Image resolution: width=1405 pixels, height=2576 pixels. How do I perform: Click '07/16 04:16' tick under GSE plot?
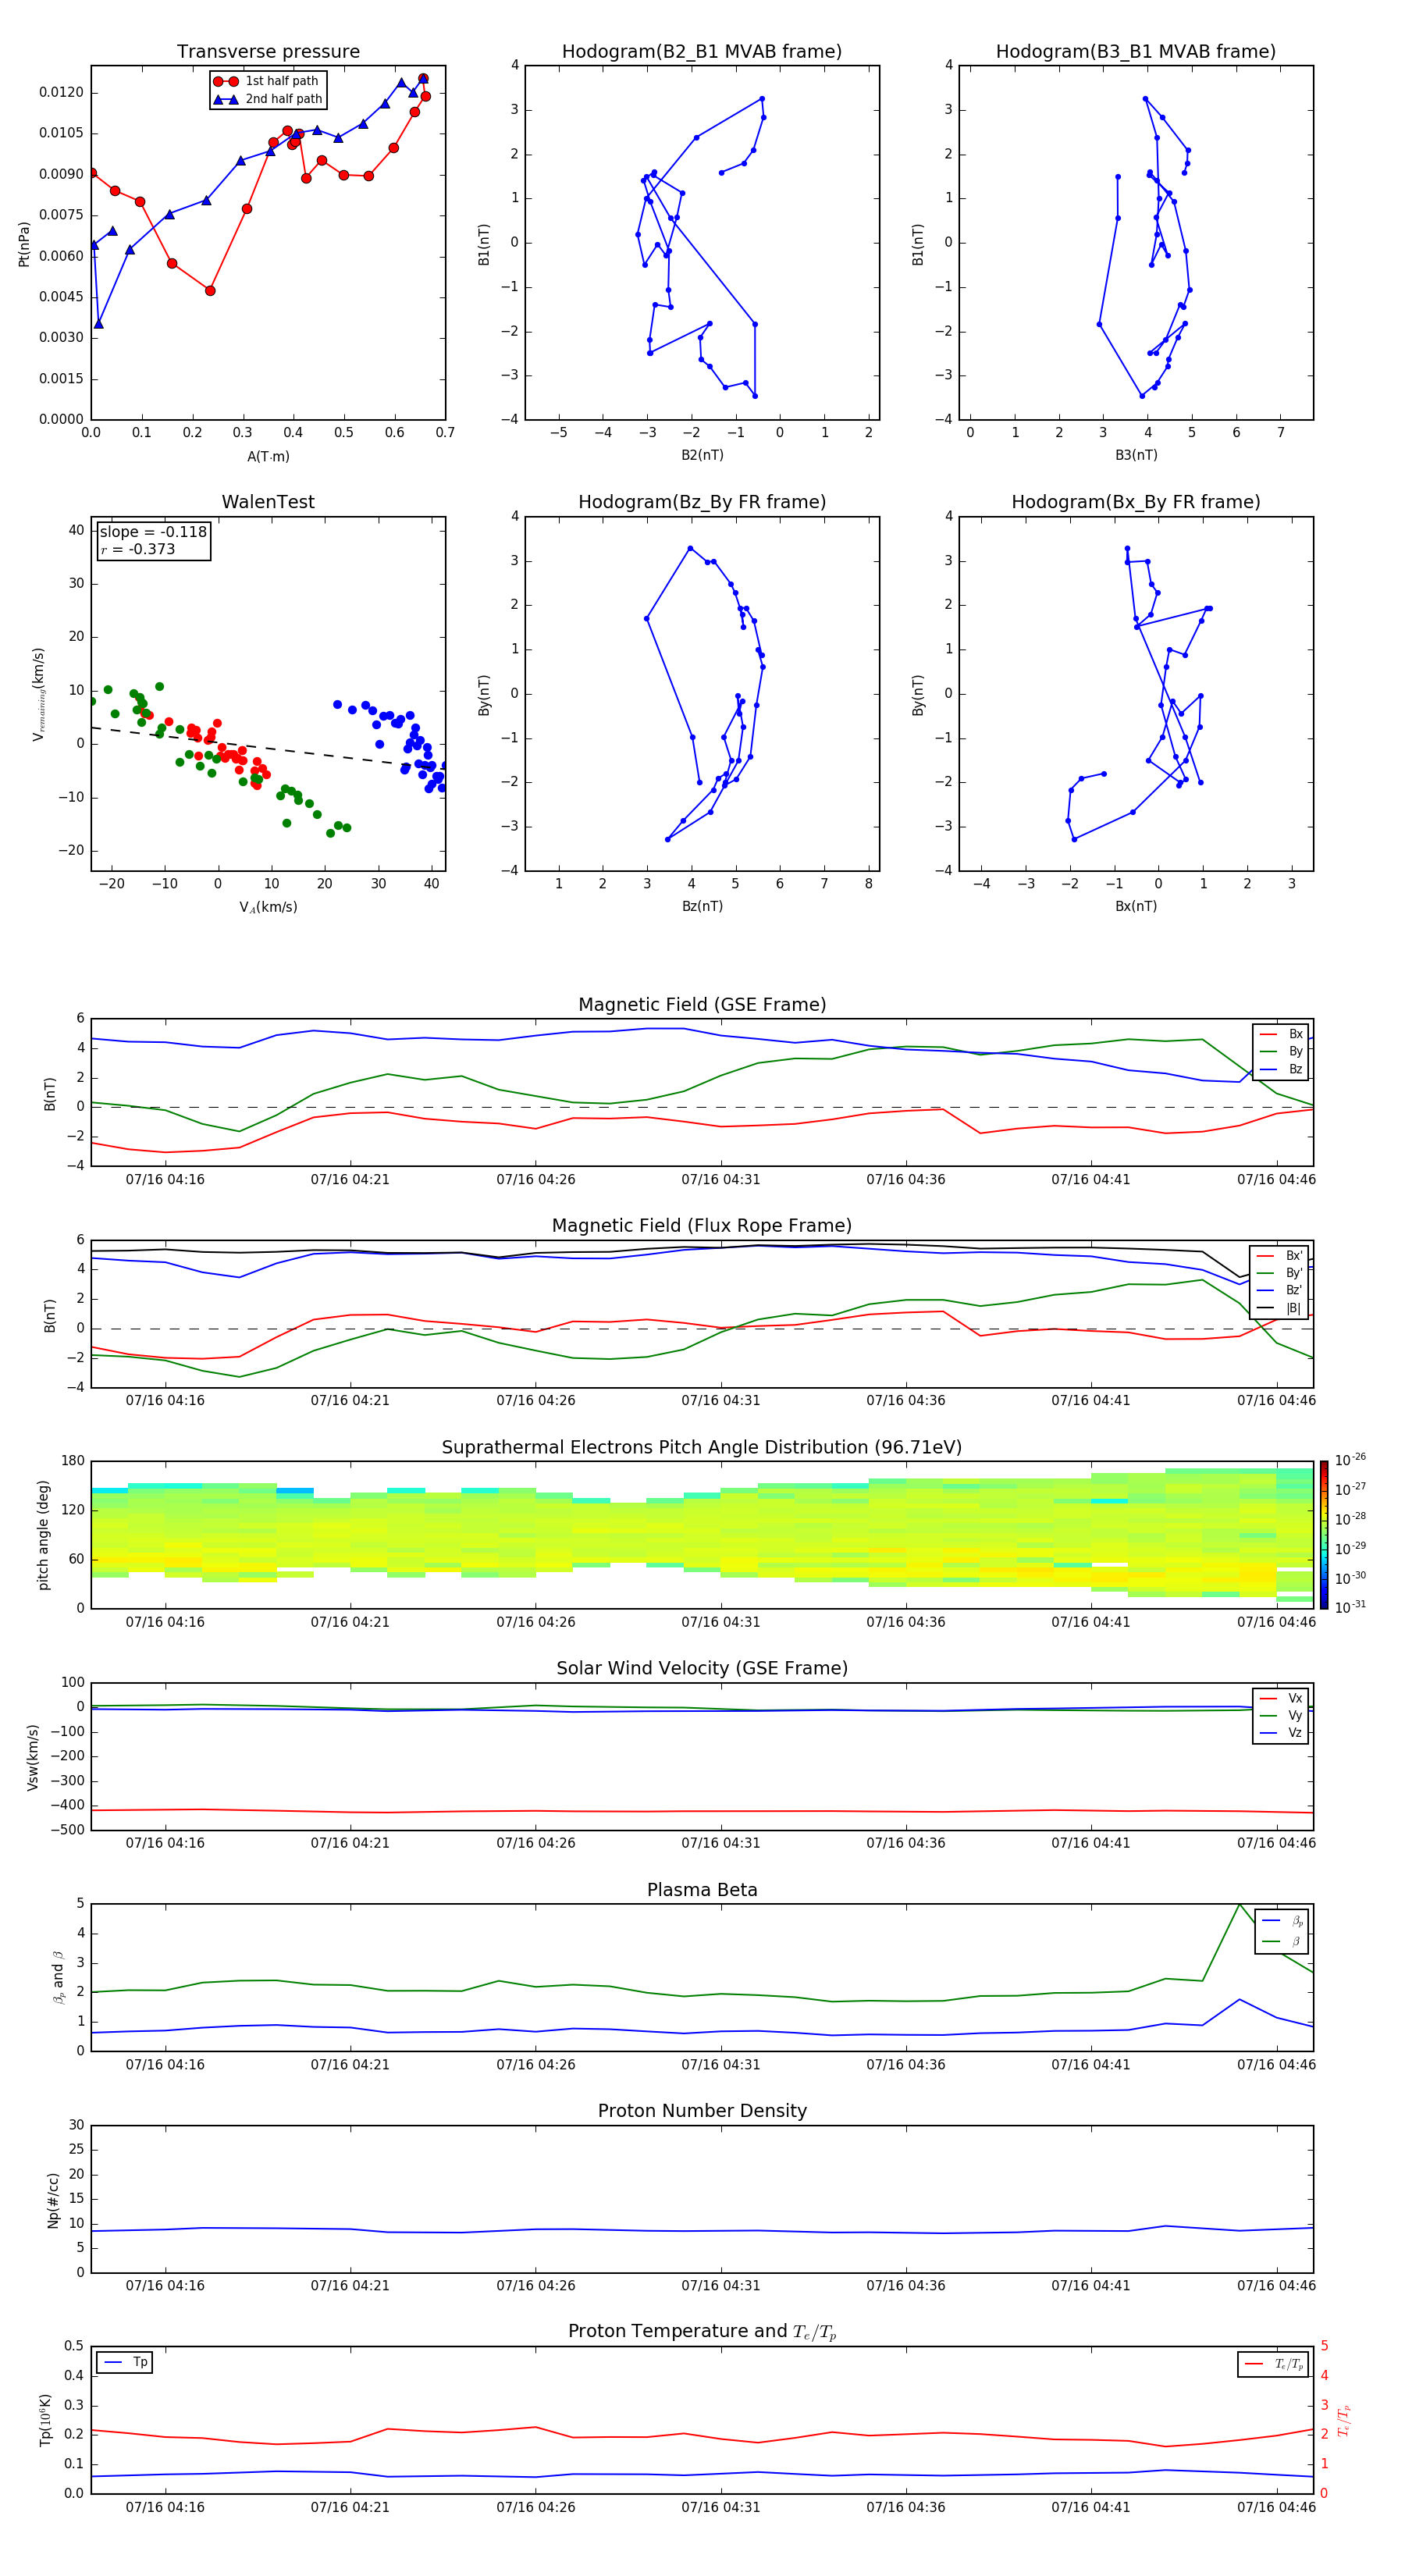pos(165,1179)
